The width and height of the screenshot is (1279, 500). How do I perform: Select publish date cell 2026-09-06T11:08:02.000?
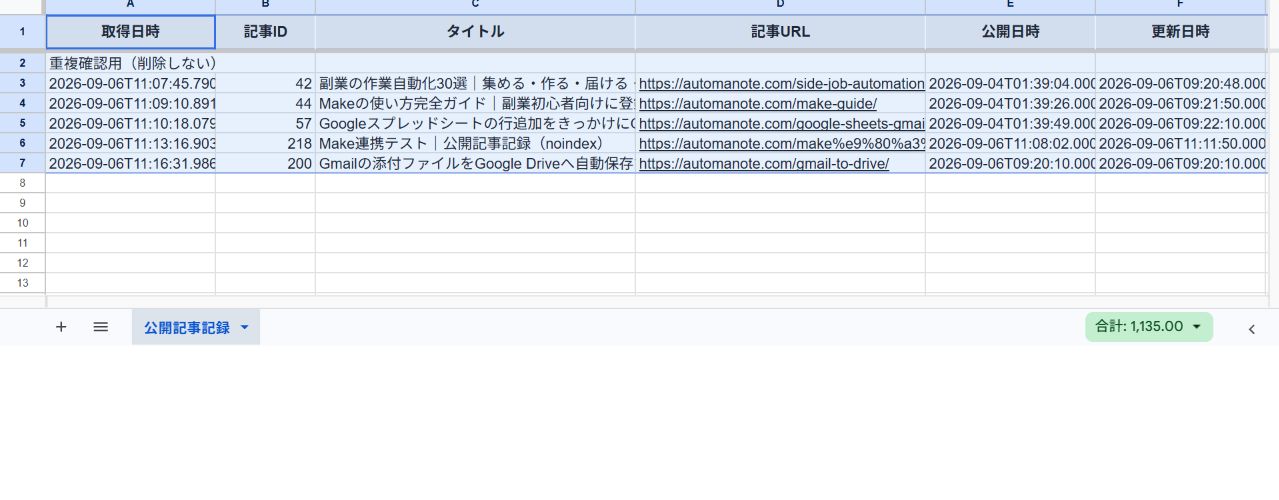1010,144
